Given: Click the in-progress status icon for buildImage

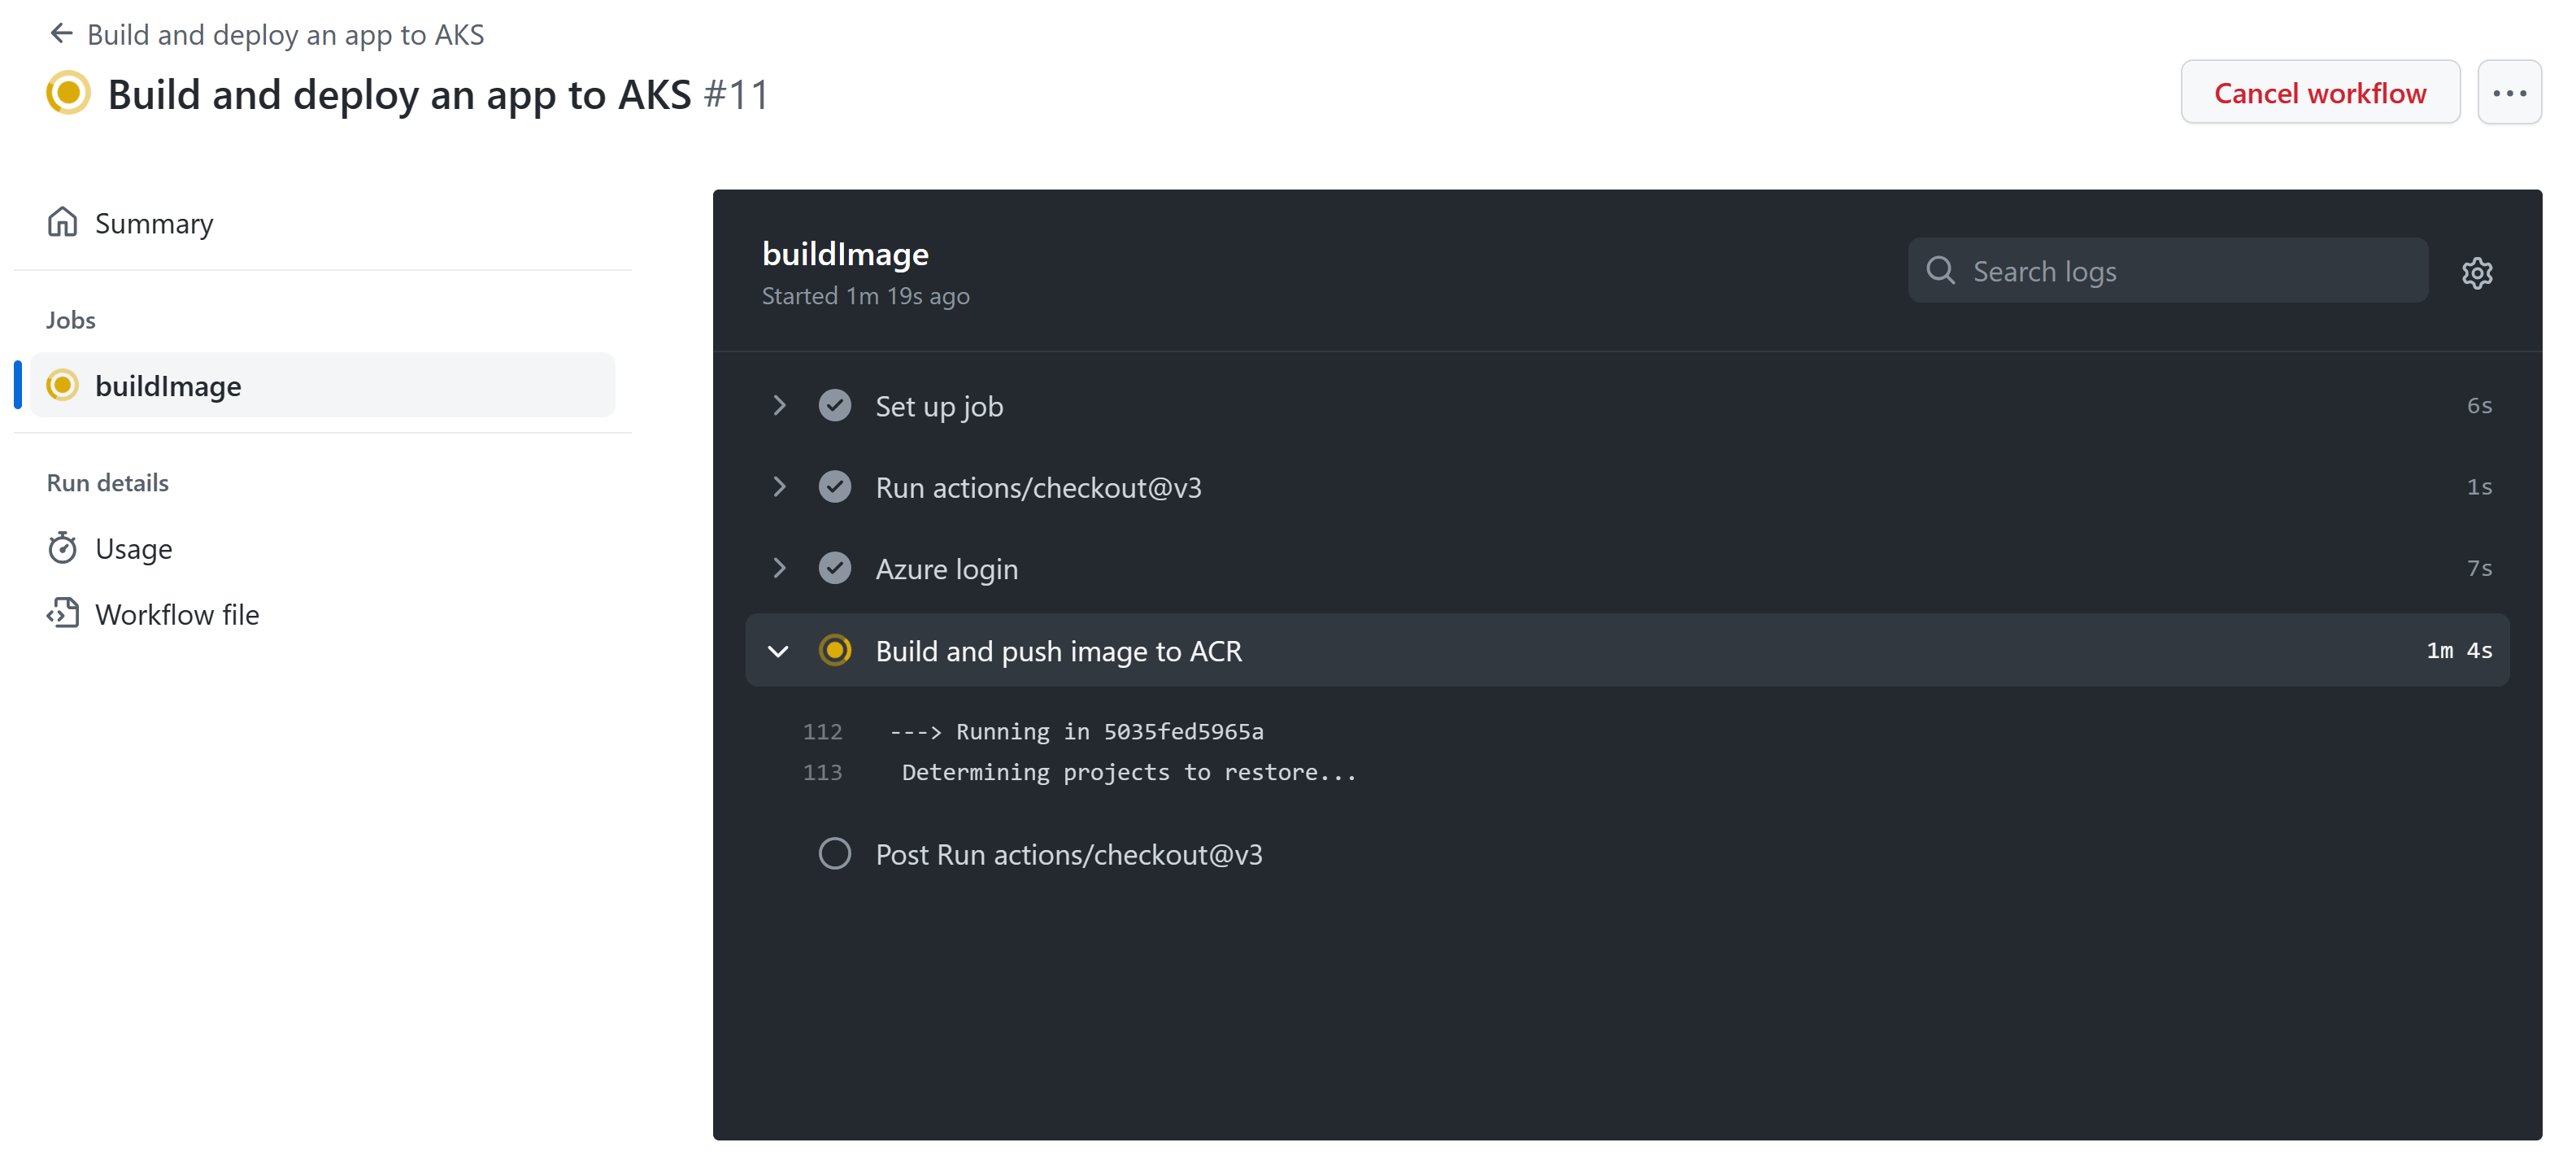Looking at the screenshot, I should (x=62, y=385).
